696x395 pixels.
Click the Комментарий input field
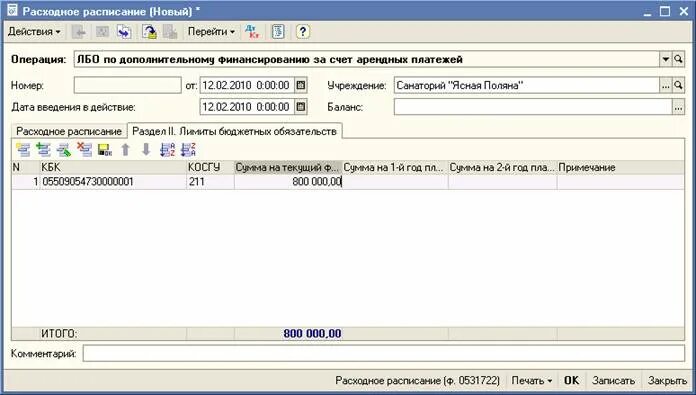(384, 354)
